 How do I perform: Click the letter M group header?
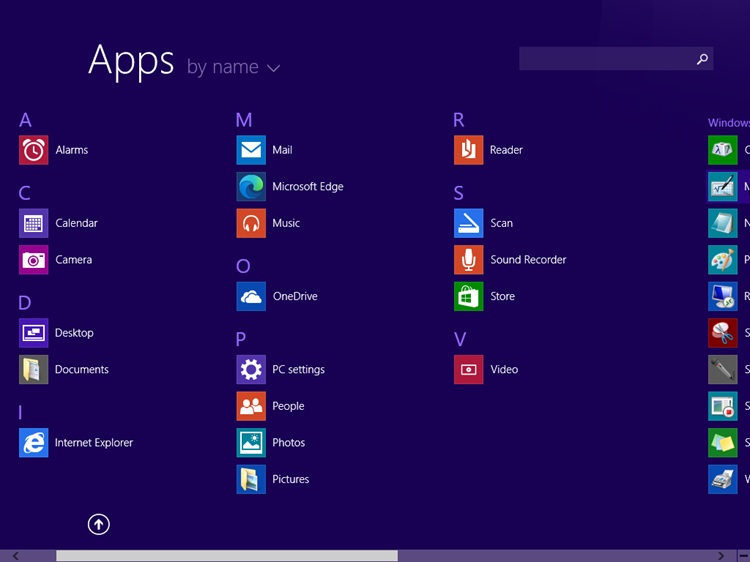click(244, 120)
